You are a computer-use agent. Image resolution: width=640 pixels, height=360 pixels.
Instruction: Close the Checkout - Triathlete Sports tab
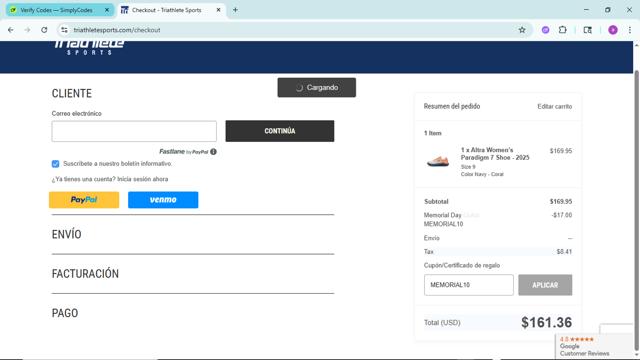(x=218, y=10)
